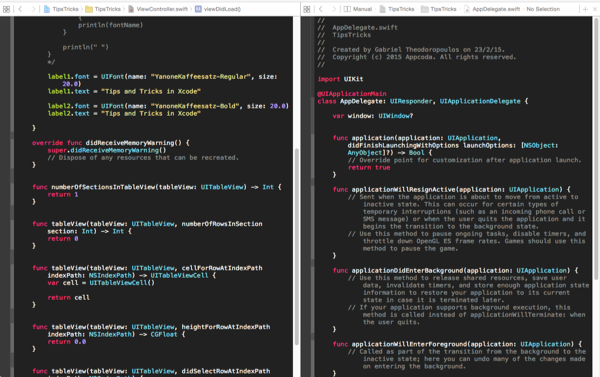Open viewDidLoad() method jump bar item
This screenshot has width=600, height=377.
(218, 9)
